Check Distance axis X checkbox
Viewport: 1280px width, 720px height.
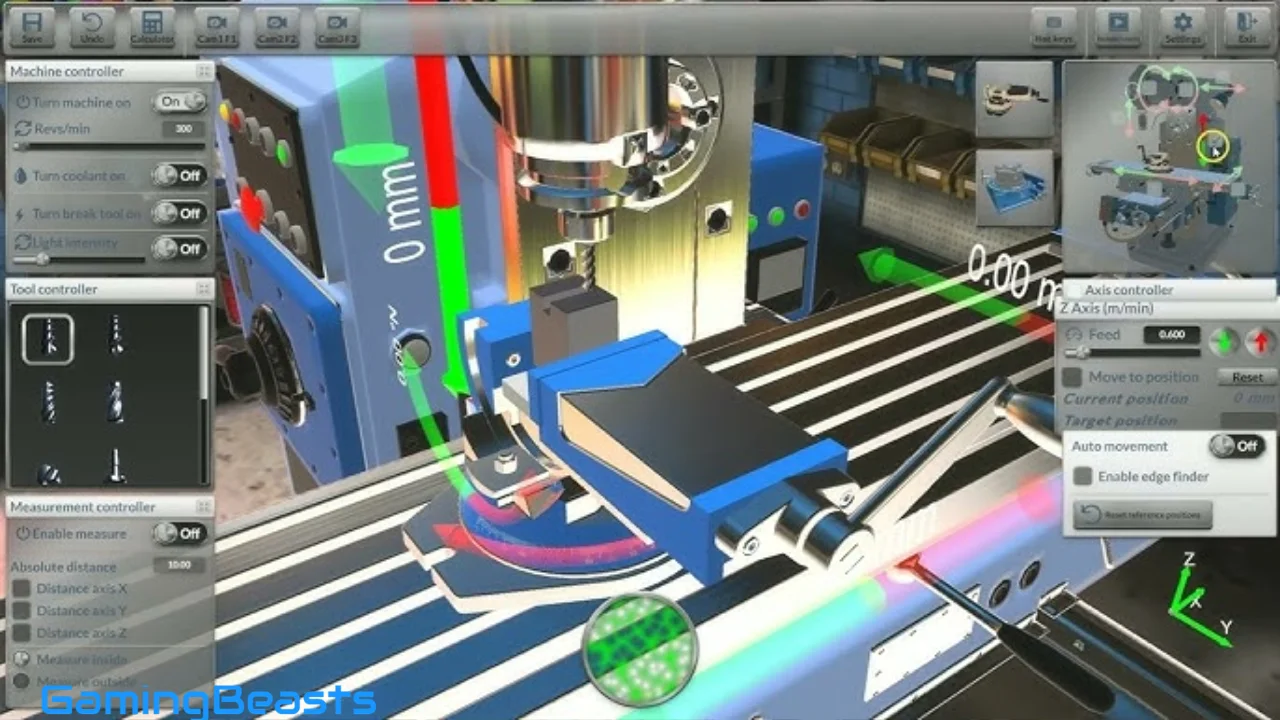(x=21, y=588)
